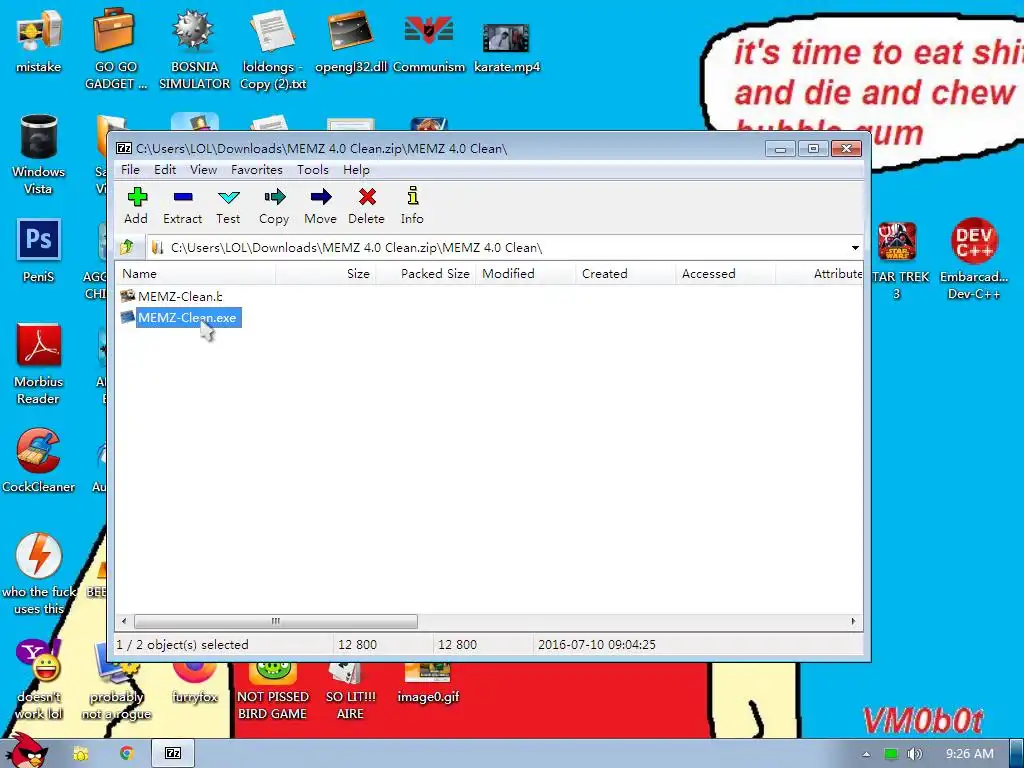The image size is (1024, 768).
Task: Select the SO LIT!!! AIRE desktop icon
Action: [x=351, y=691]
